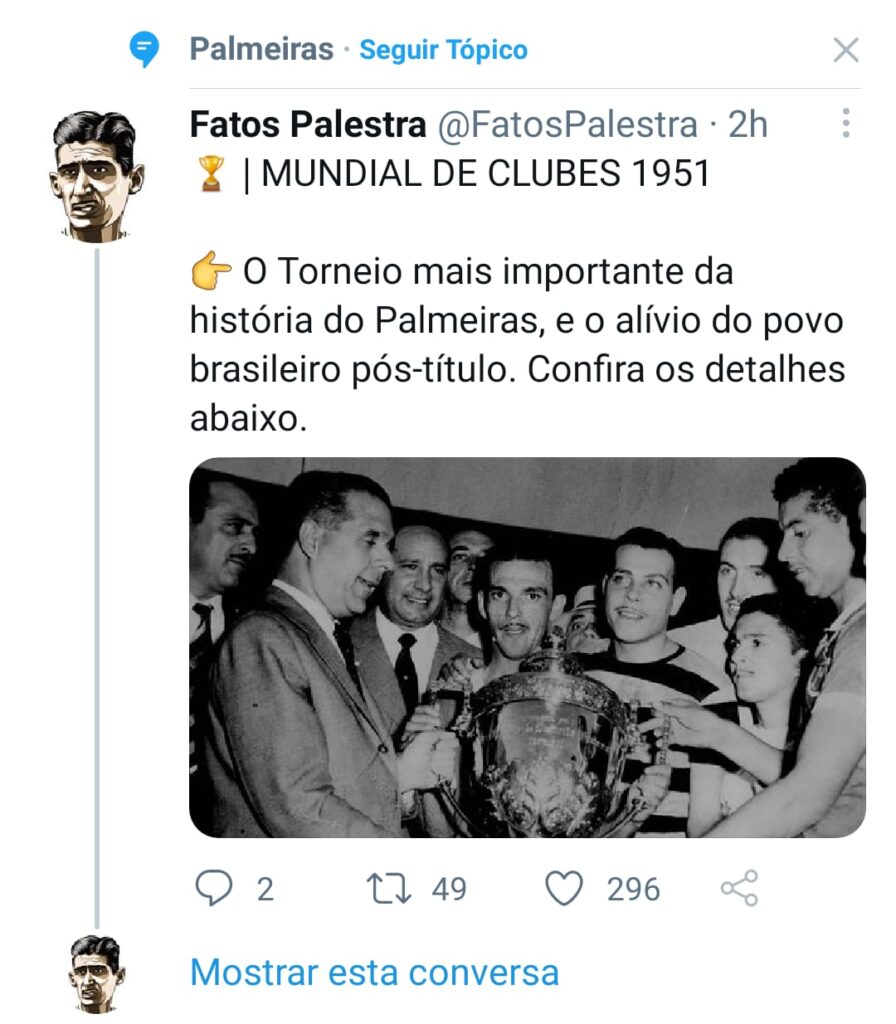Click the blue Palmeiras topic icon

[x=145, y=49]
